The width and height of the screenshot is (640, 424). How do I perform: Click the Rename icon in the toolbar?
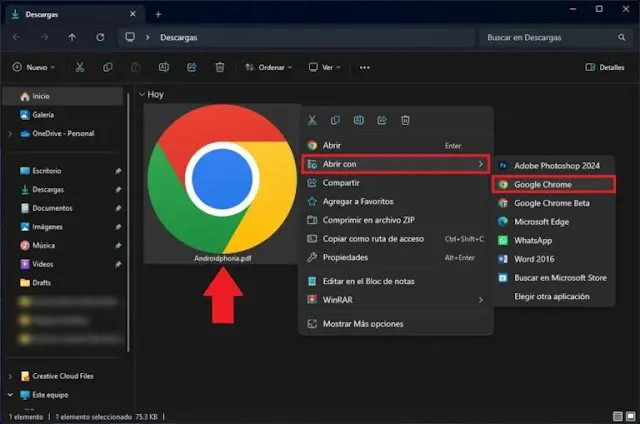click(164, 67)
